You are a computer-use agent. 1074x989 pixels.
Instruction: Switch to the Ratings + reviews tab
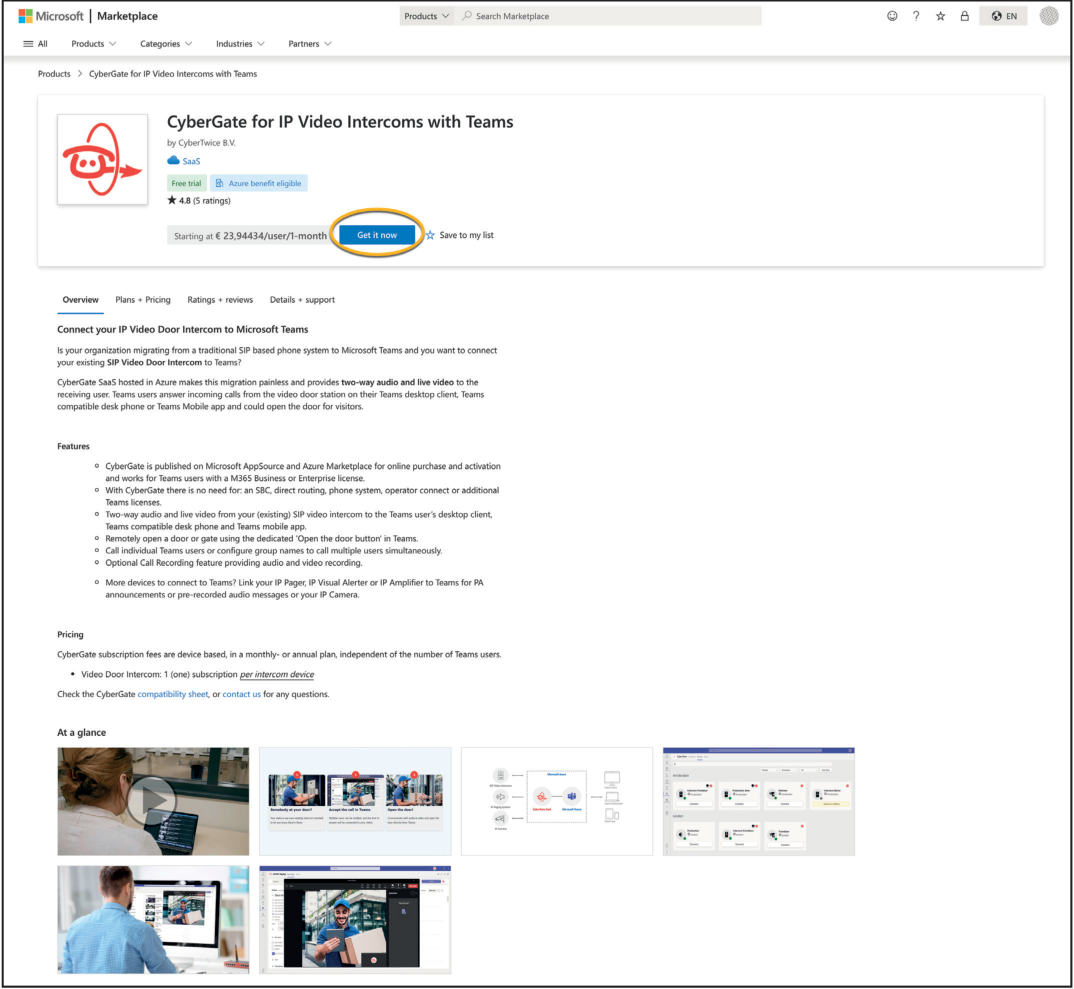coord(220,300)
